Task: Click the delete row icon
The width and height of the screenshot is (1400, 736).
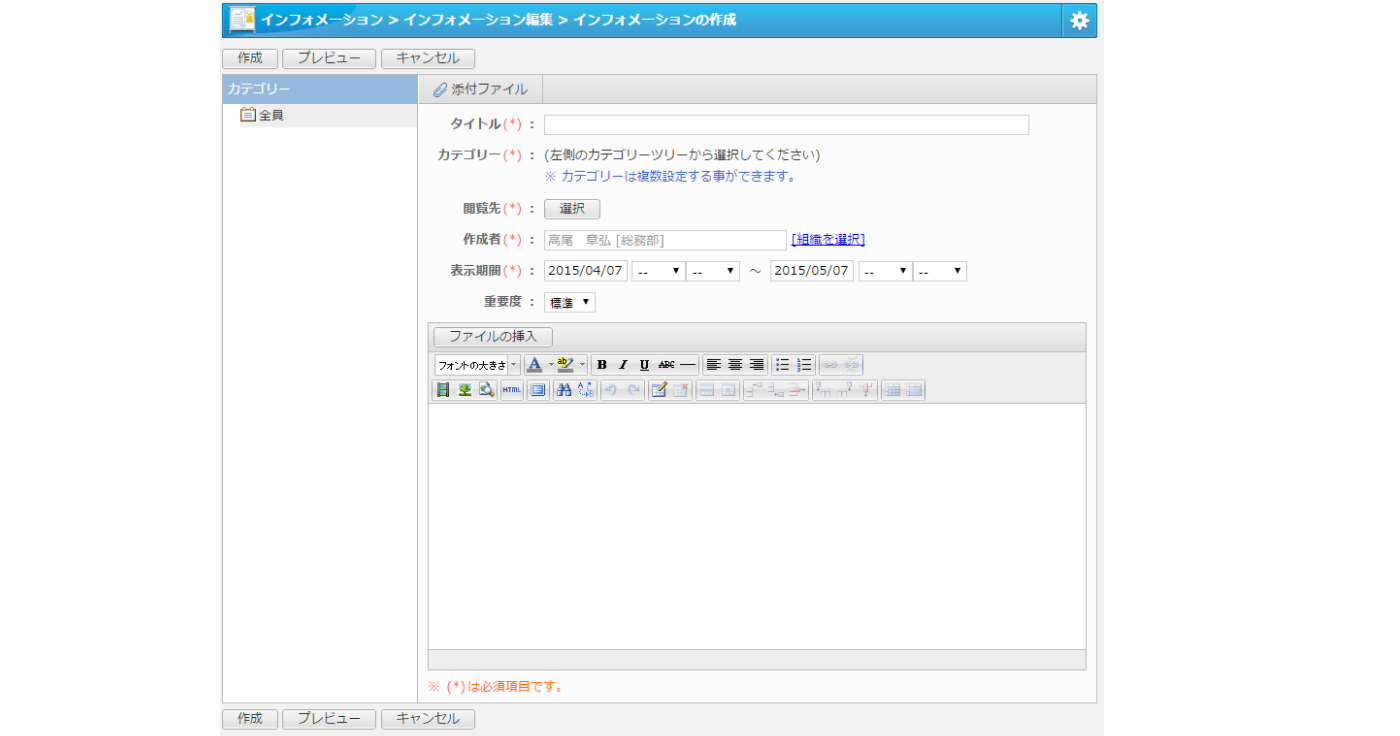Action: click(798, 390)
